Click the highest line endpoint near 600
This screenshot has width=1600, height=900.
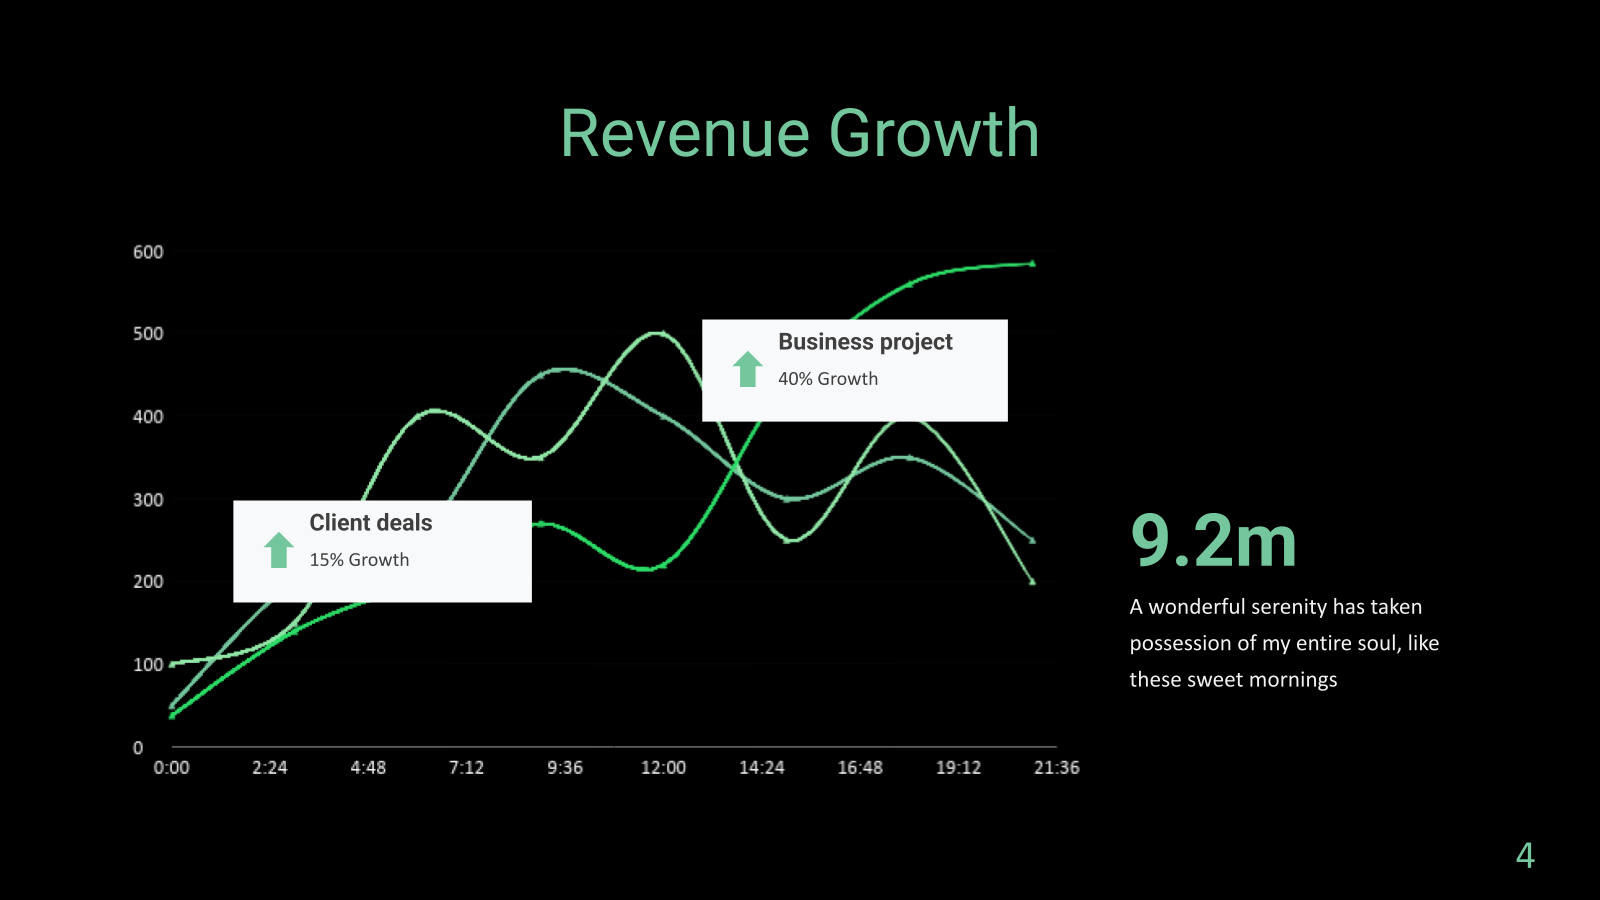click(1032, 264)
